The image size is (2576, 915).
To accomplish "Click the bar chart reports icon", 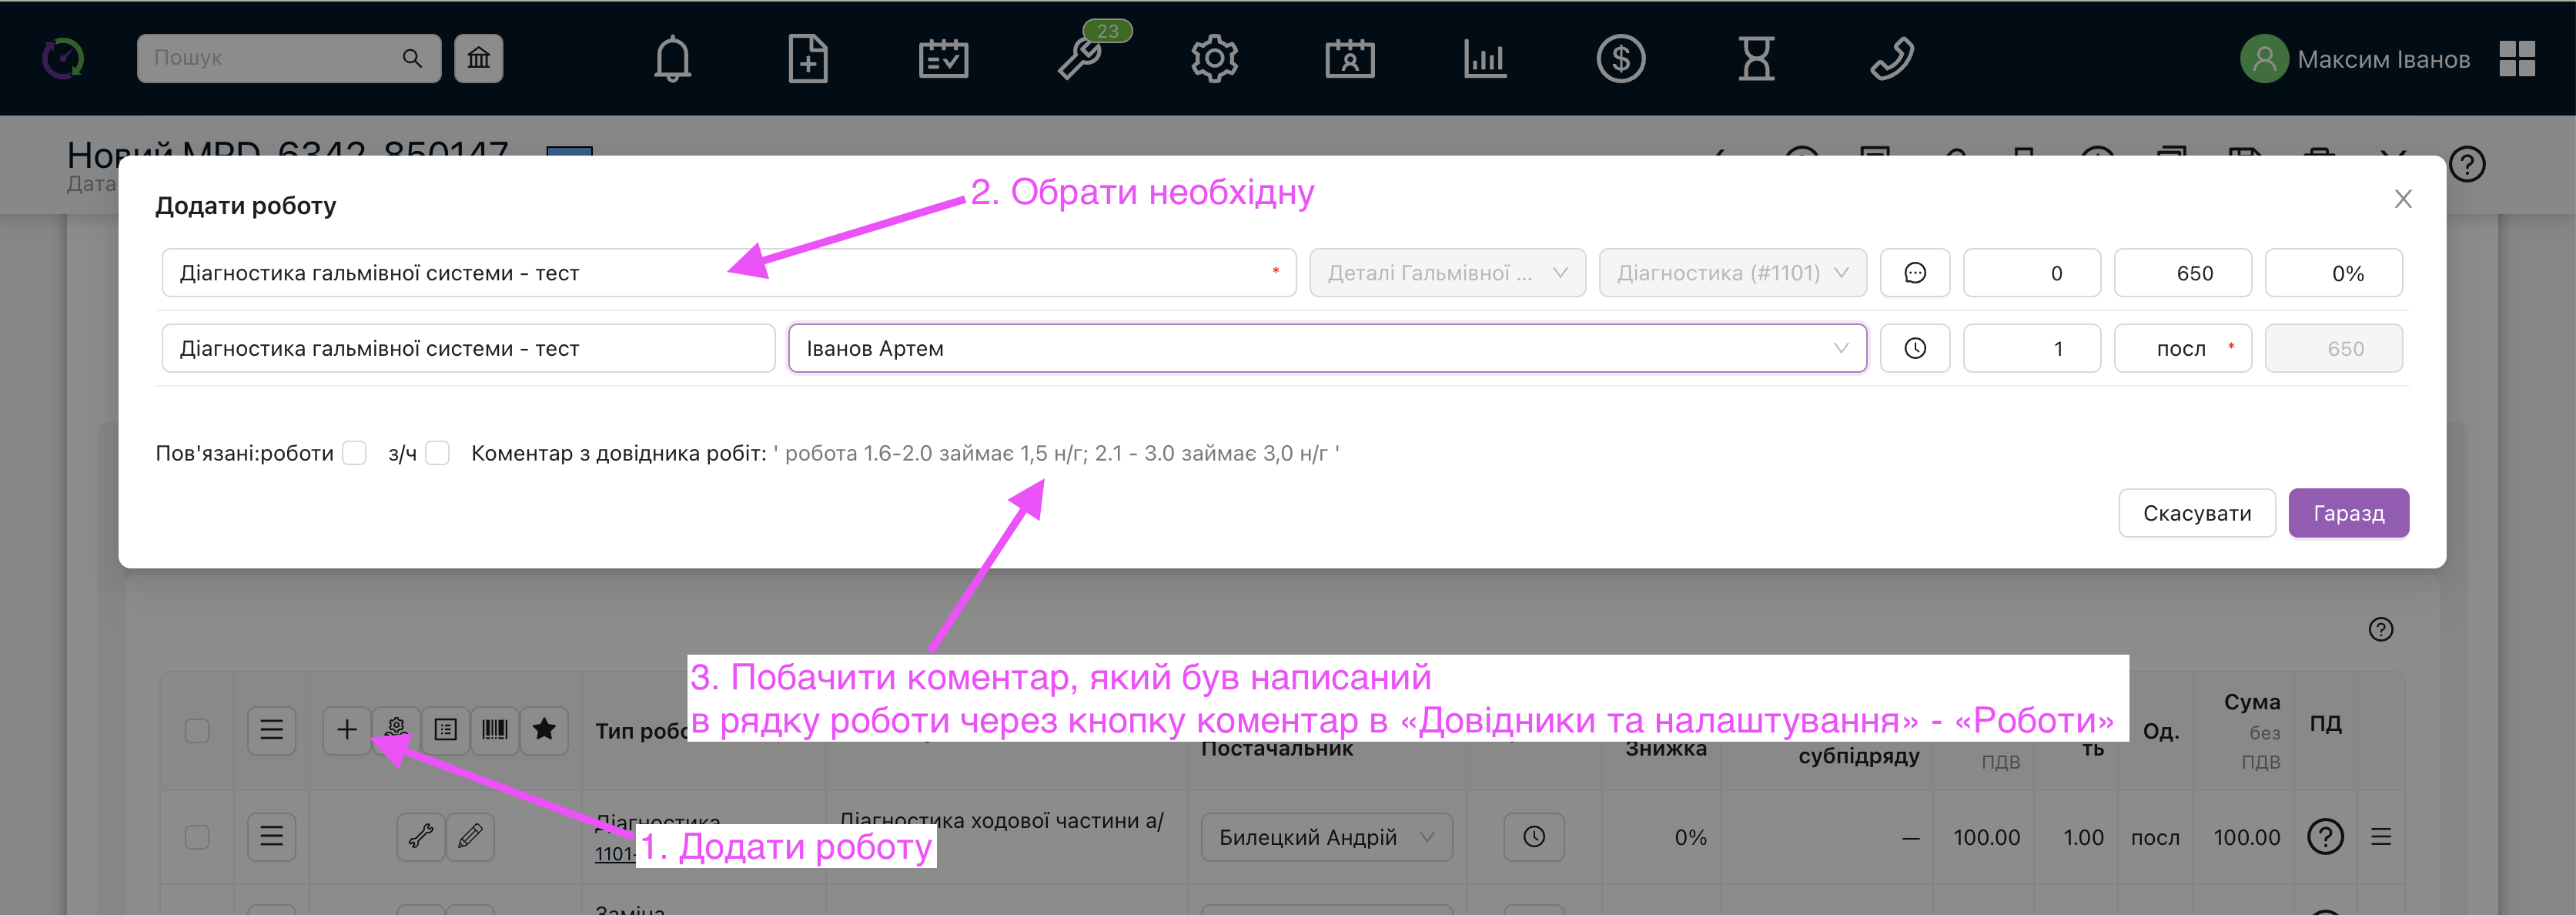I will click(x=1485, y=59).
